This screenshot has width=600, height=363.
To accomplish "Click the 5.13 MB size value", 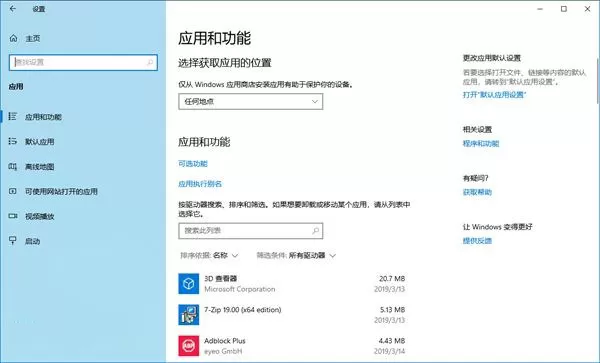I will tap(393, 309).
